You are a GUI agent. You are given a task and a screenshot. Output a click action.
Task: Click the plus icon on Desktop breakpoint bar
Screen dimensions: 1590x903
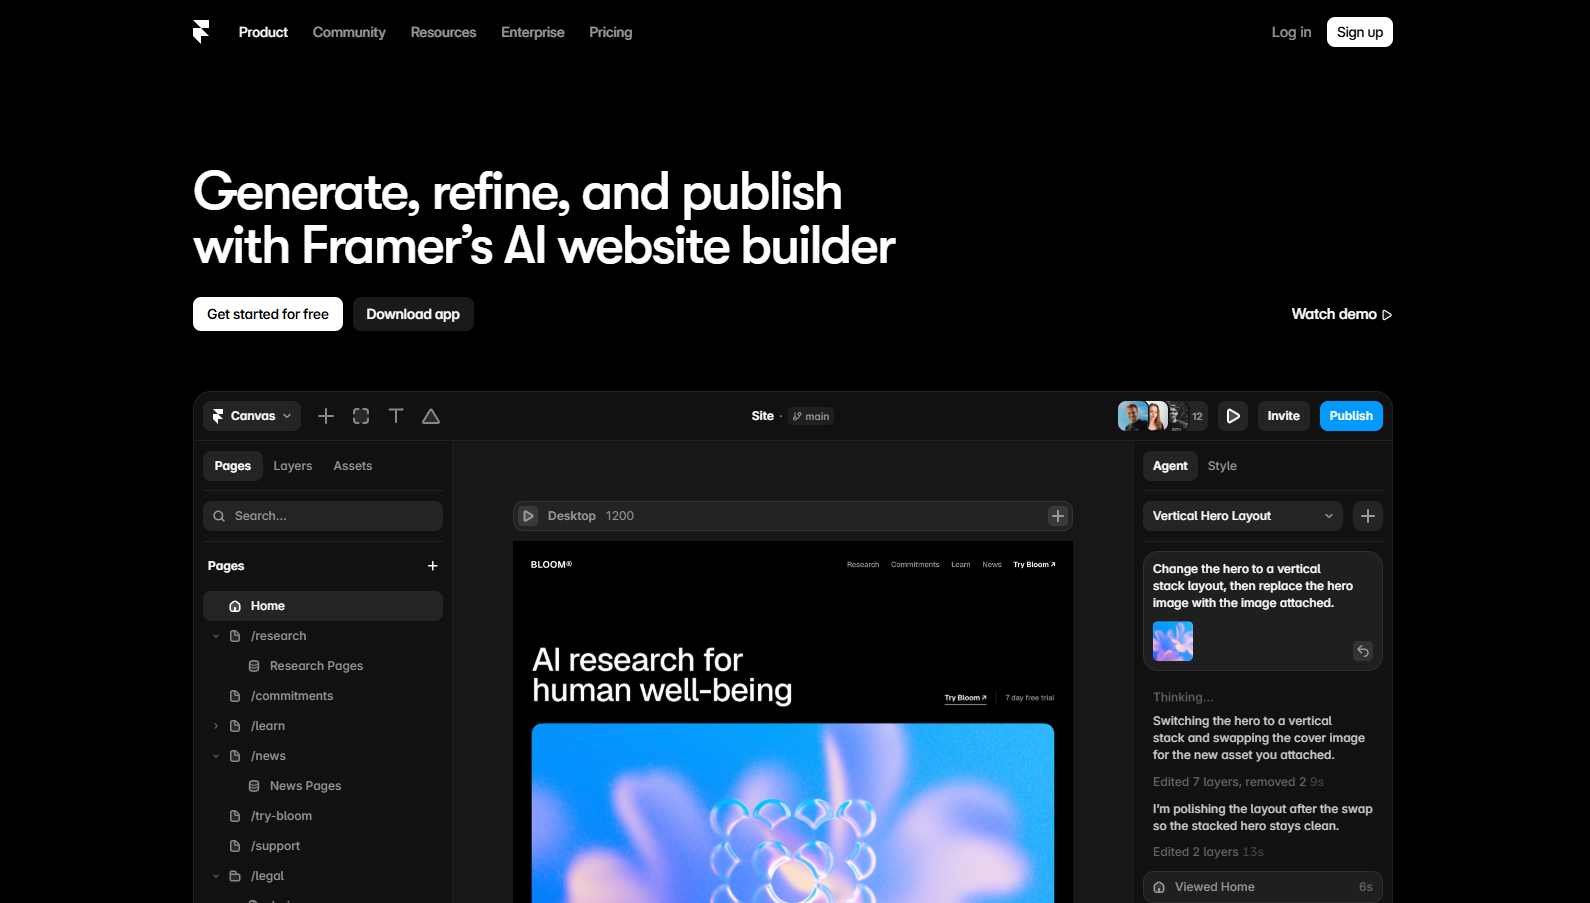(x=1057, y=516)
